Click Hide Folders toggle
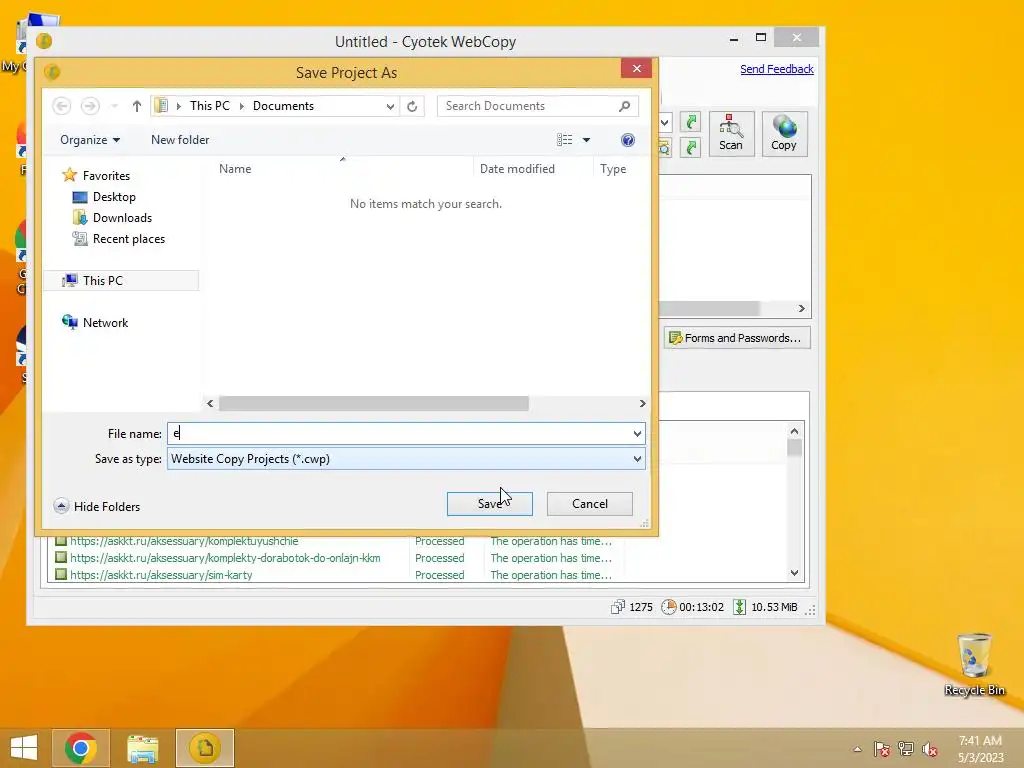The width and height of the screenshot is (1024, 768). [97, 506]
